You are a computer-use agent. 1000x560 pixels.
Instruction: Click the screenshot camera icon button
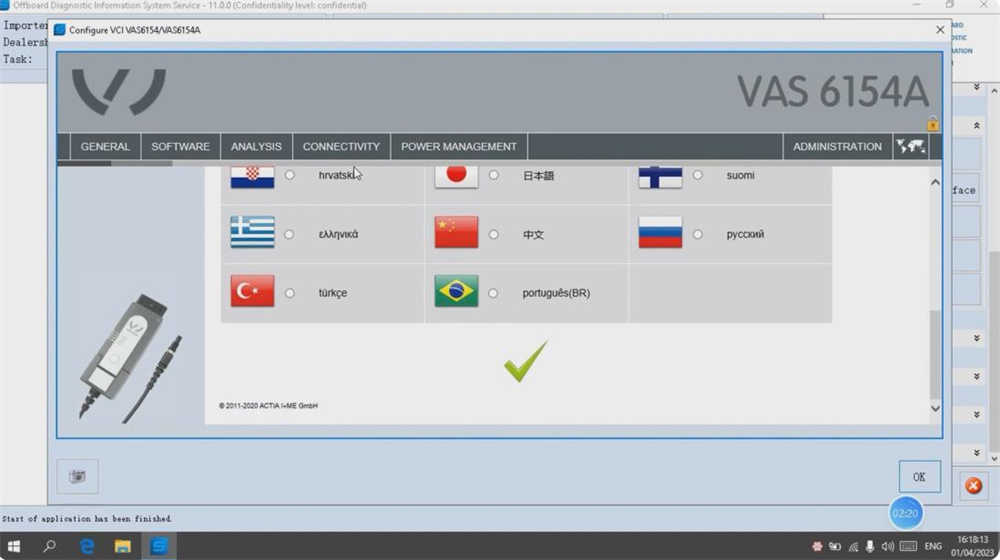tap(77, 476)
